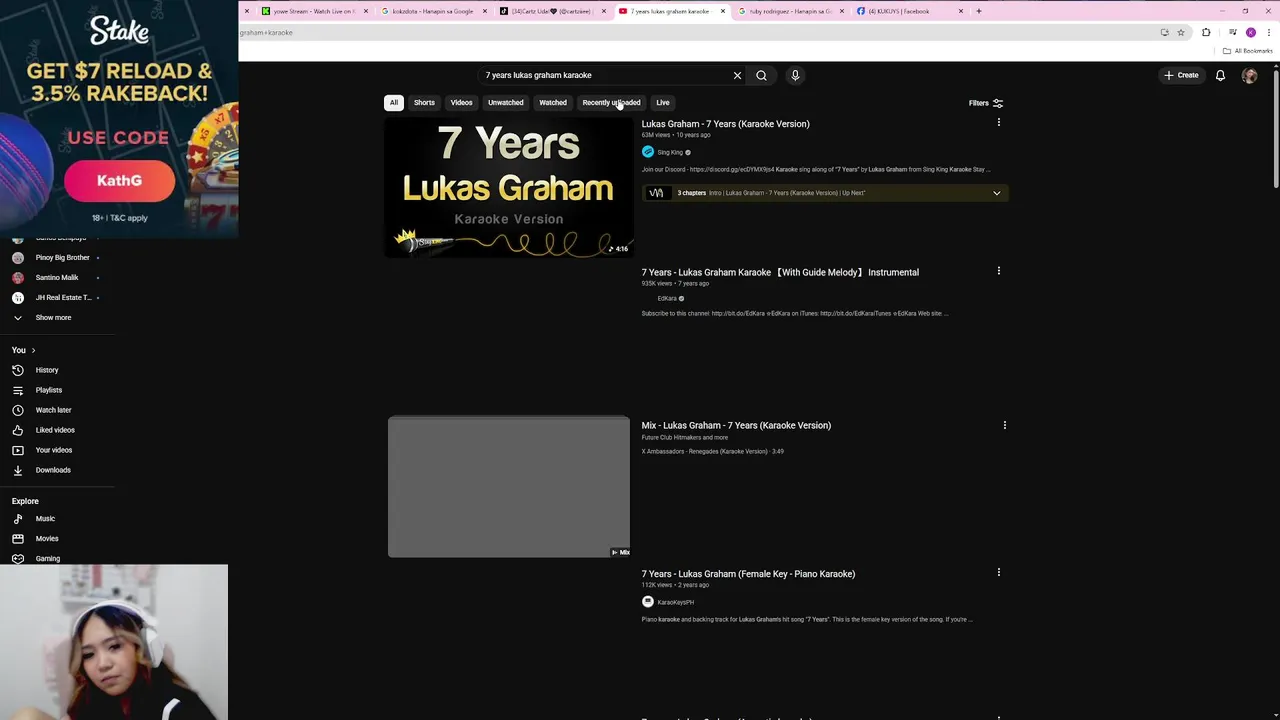Open Movies explore icon
1280x720 pixels.
[18, 539]
